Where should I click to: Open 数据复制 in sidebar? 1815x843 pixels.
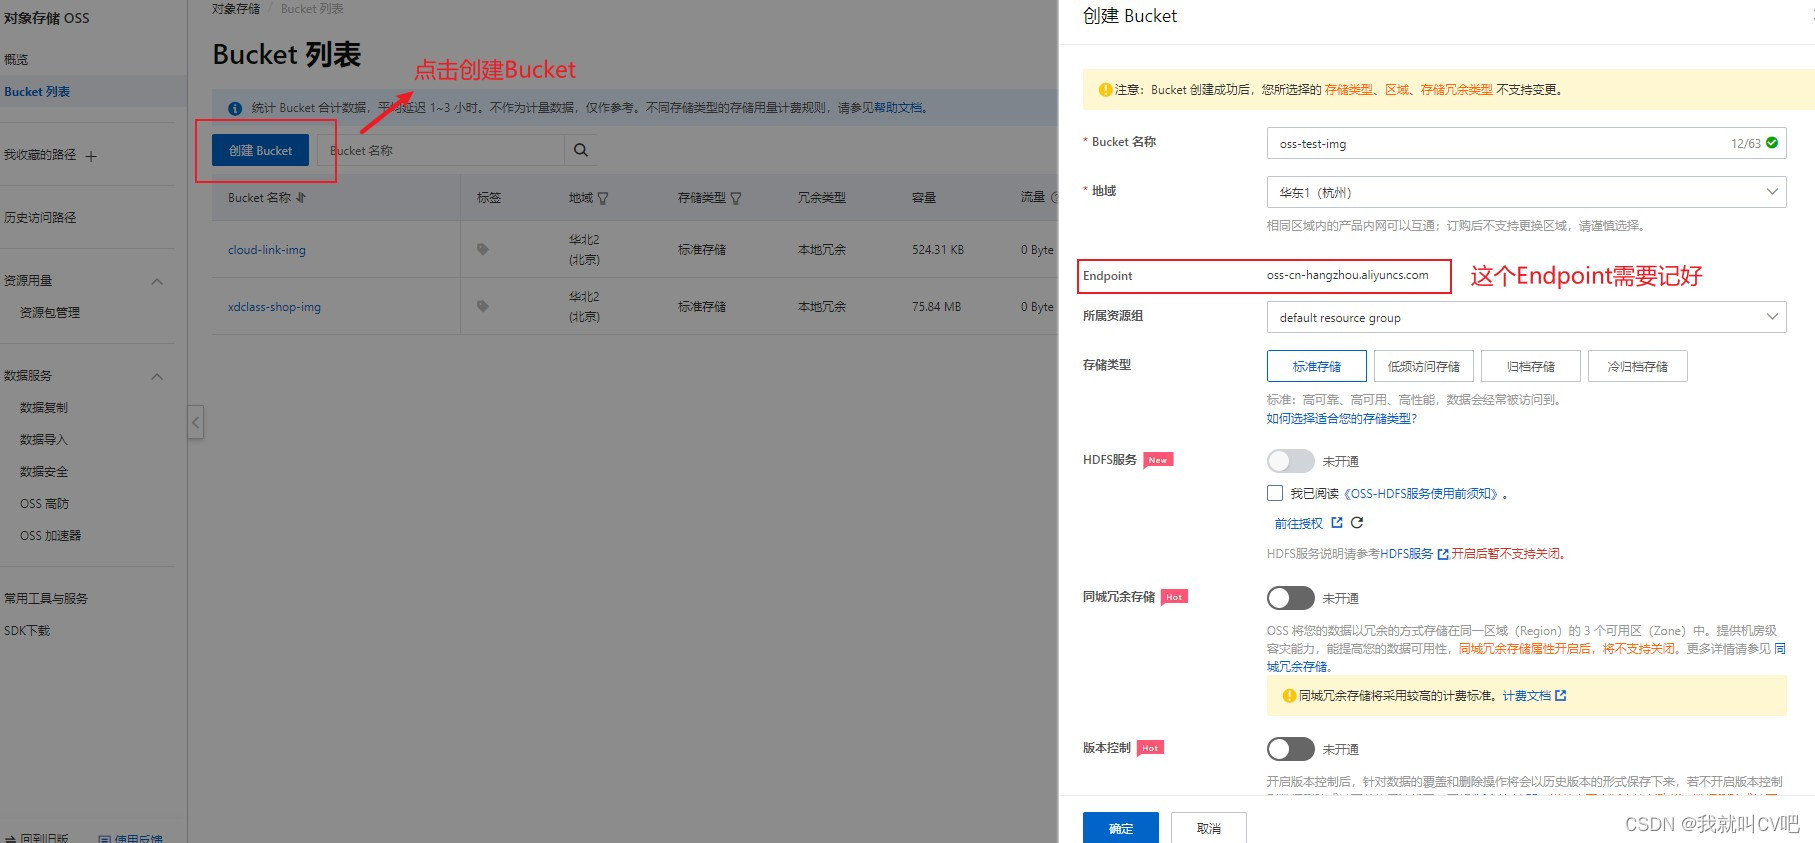tap(44, 407)
